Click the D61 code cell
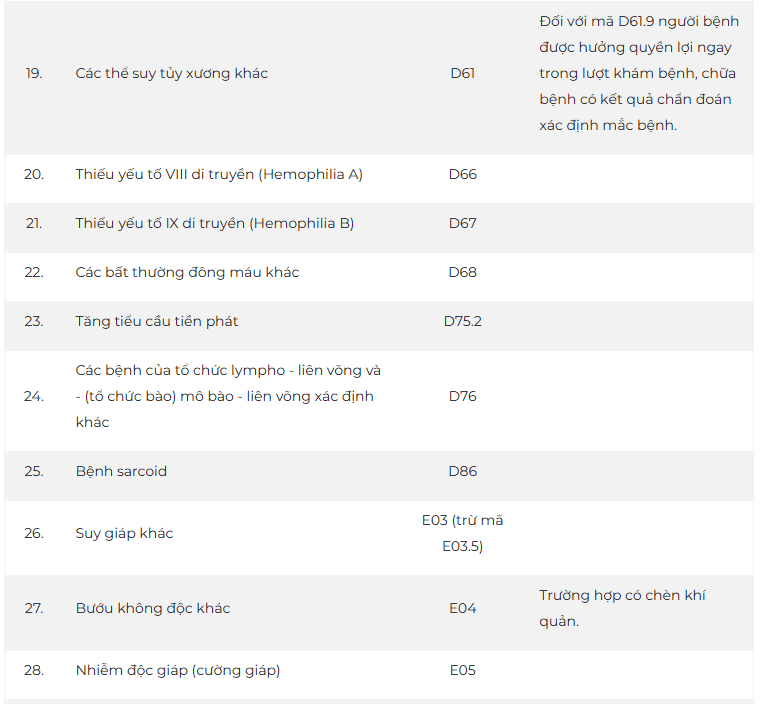The image size is (760, 704). 462,73
